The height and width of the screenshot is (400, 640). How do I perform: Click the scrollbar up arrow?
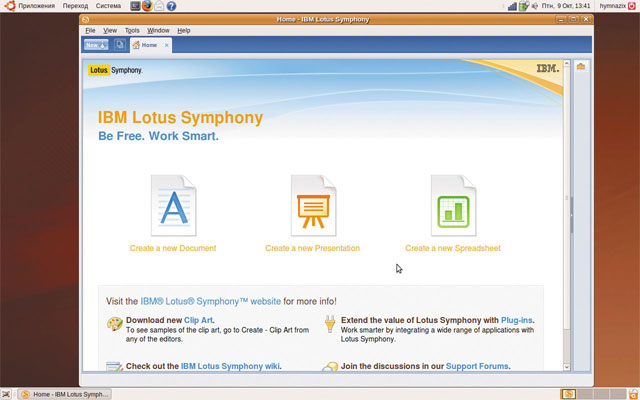point(567,63)
